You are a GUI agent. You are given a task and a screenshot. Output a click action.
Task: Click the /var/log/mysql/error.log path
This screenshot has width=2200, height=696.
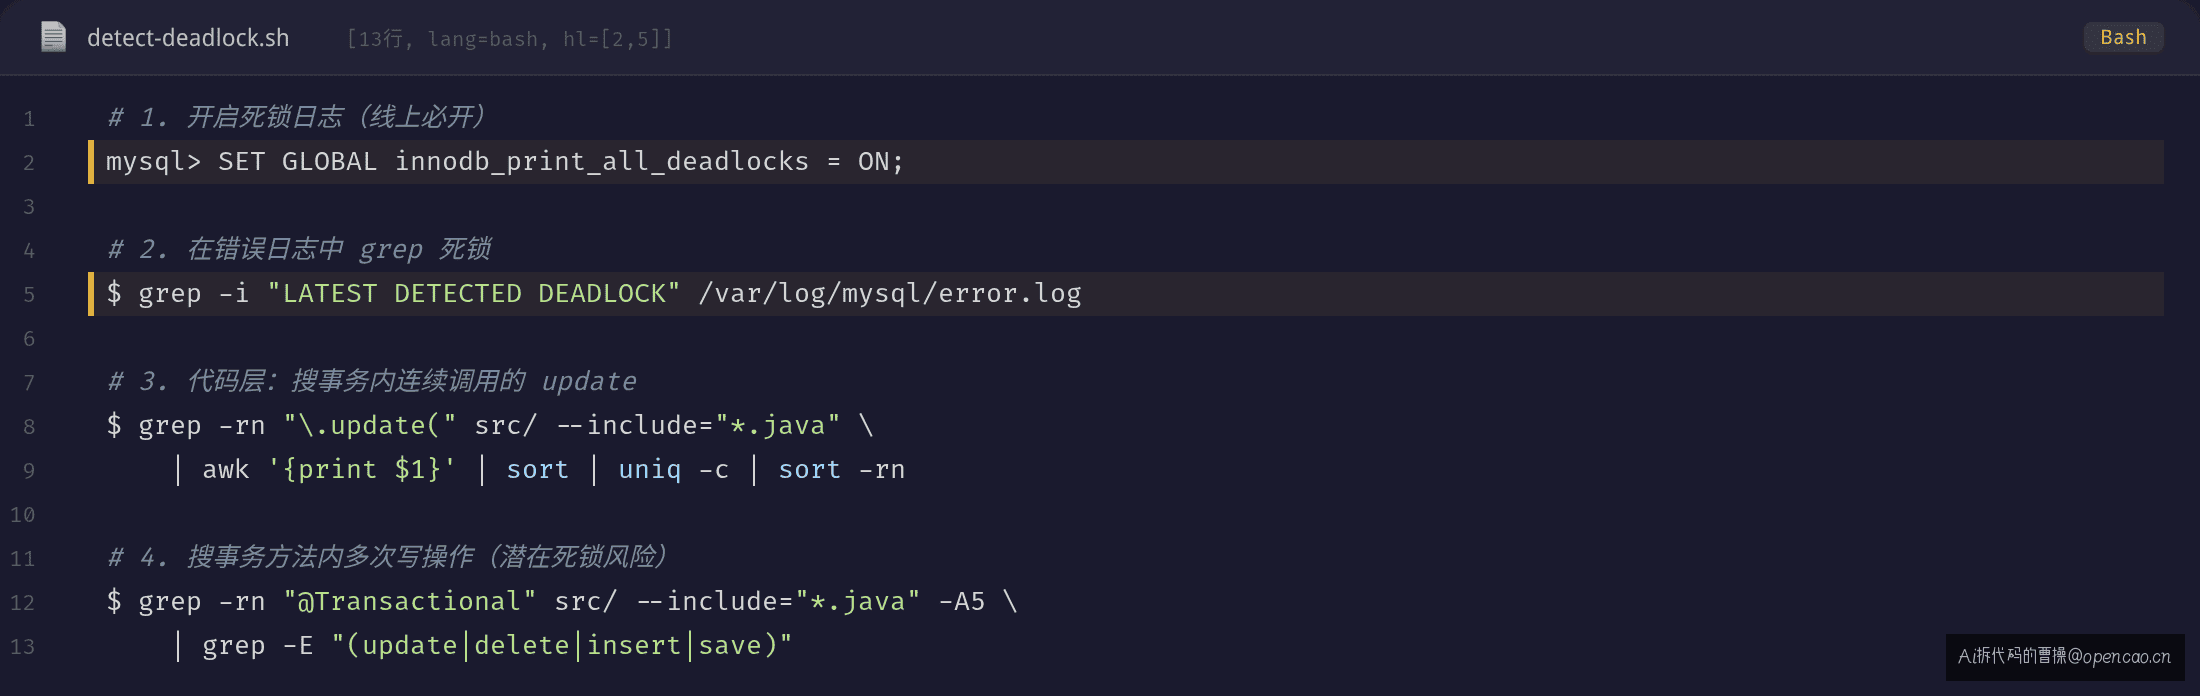click(890, 293)
